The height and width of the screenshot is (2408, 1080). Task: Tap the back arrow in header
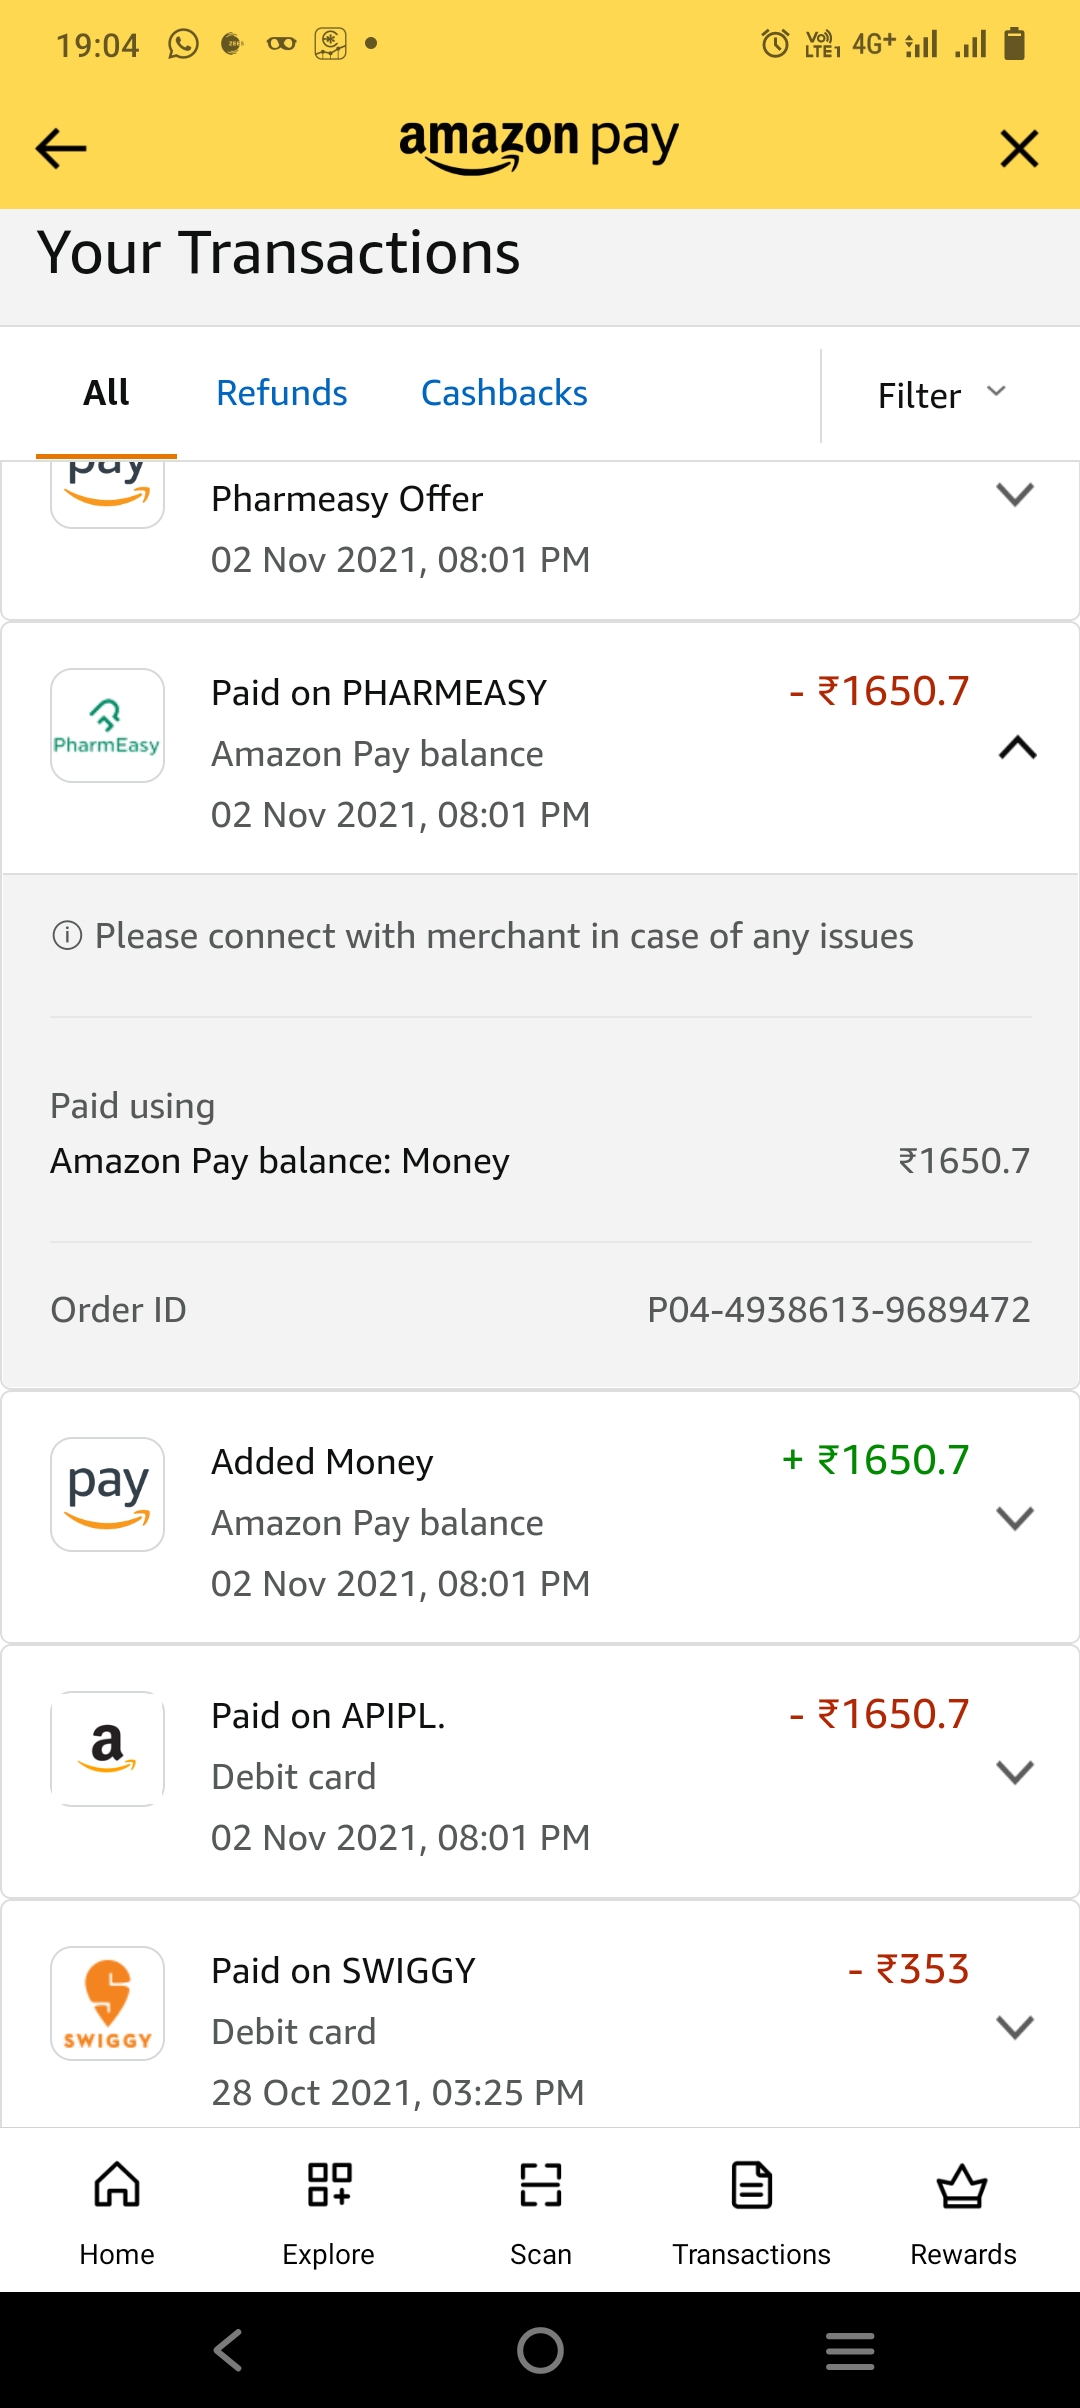point(61,149)
